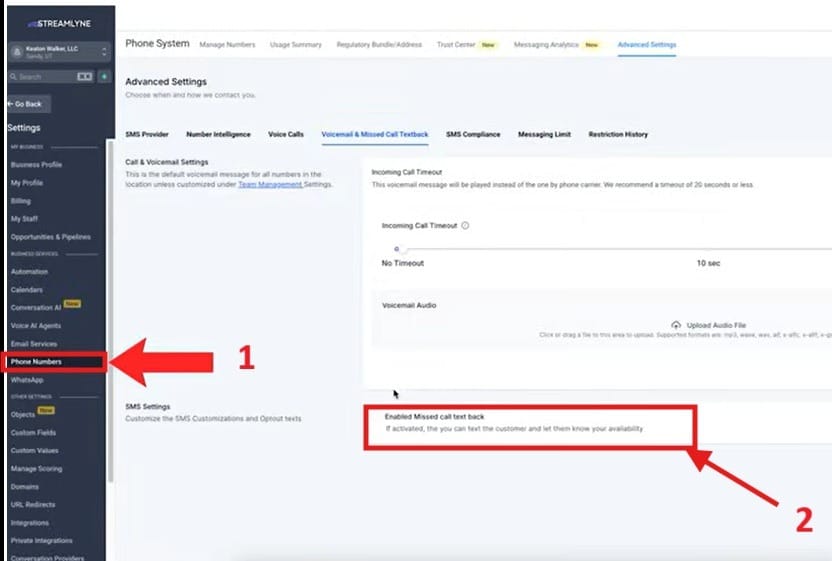Open Email Services settings
The image size is (832, 561).
[x=33, y=344]
